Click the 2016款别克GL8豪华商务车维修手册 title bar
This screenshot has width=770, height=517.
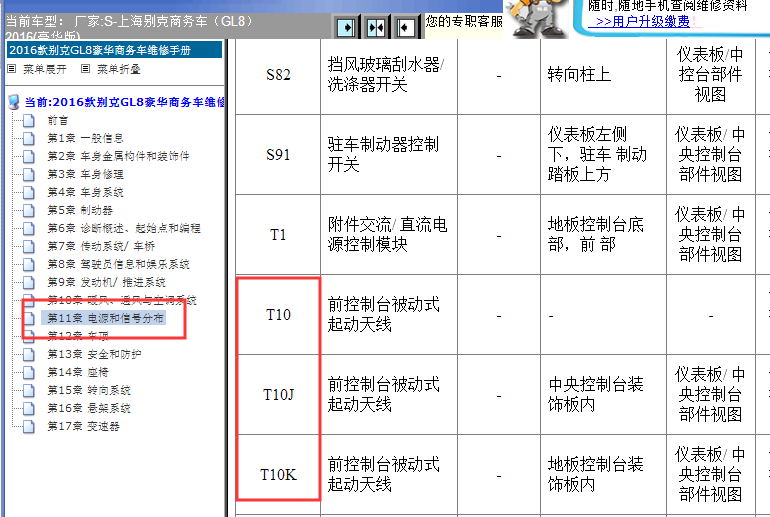point(114,50)
